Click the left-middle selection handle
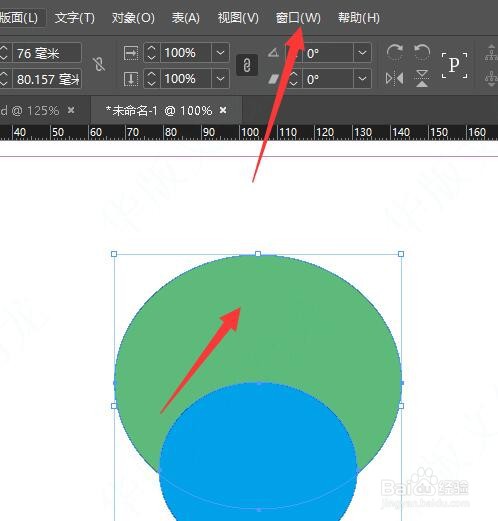This screenshot has height=521, width=498. [x=114, y=406]
